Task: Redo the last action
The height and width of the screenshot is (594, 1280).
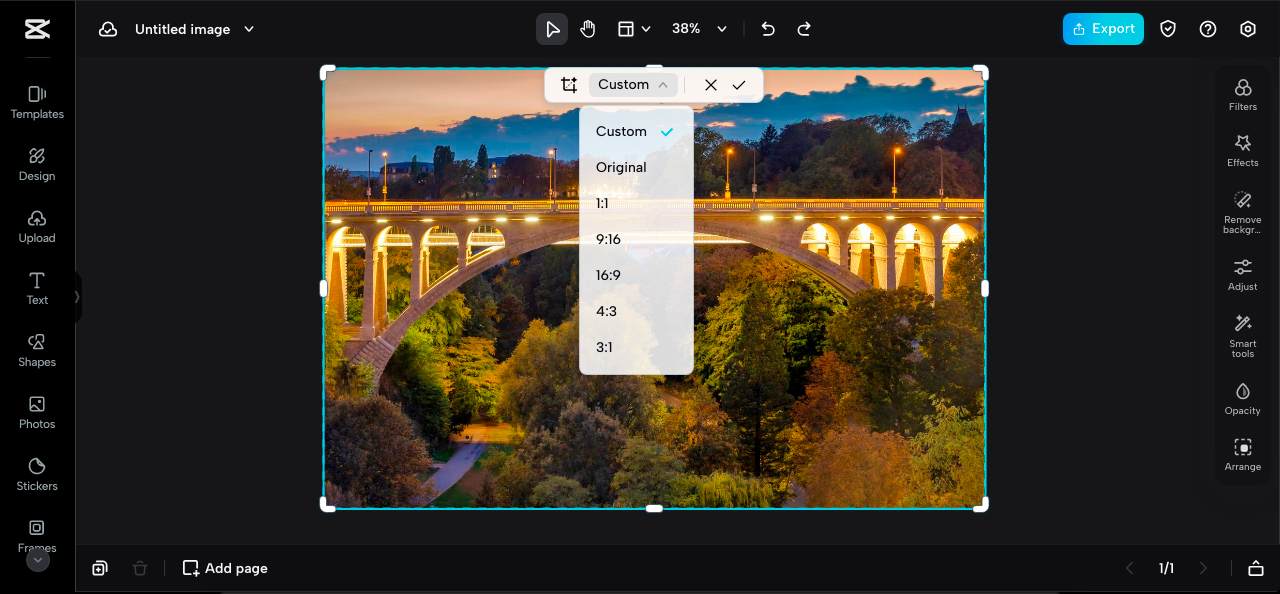Action: click(804, 29)
